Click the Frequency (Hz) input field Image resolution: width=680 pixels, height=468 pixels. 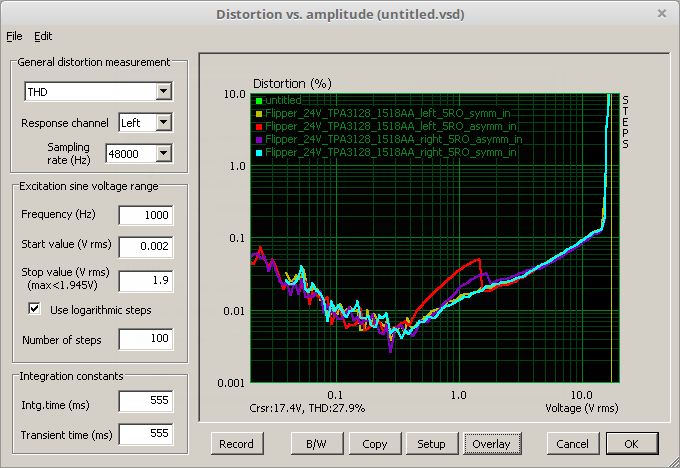point(145,215)
